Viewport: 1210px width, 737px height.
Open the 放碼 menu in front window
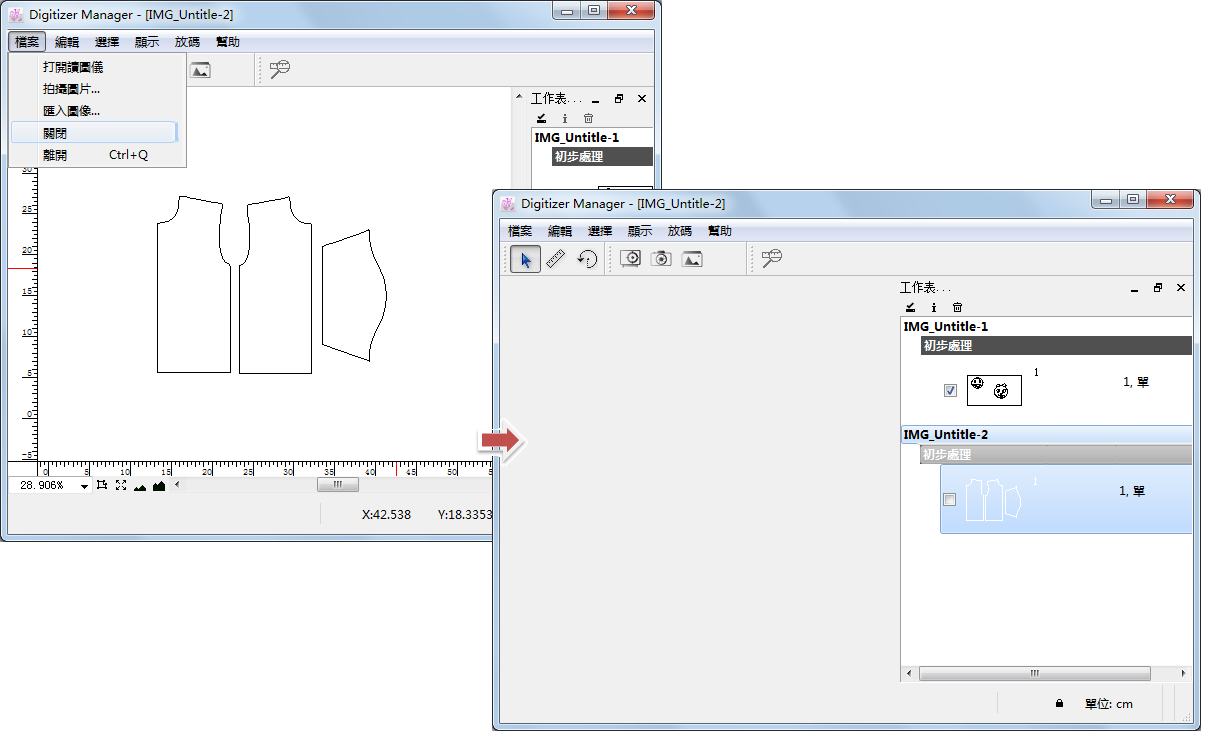coord(680,231)
